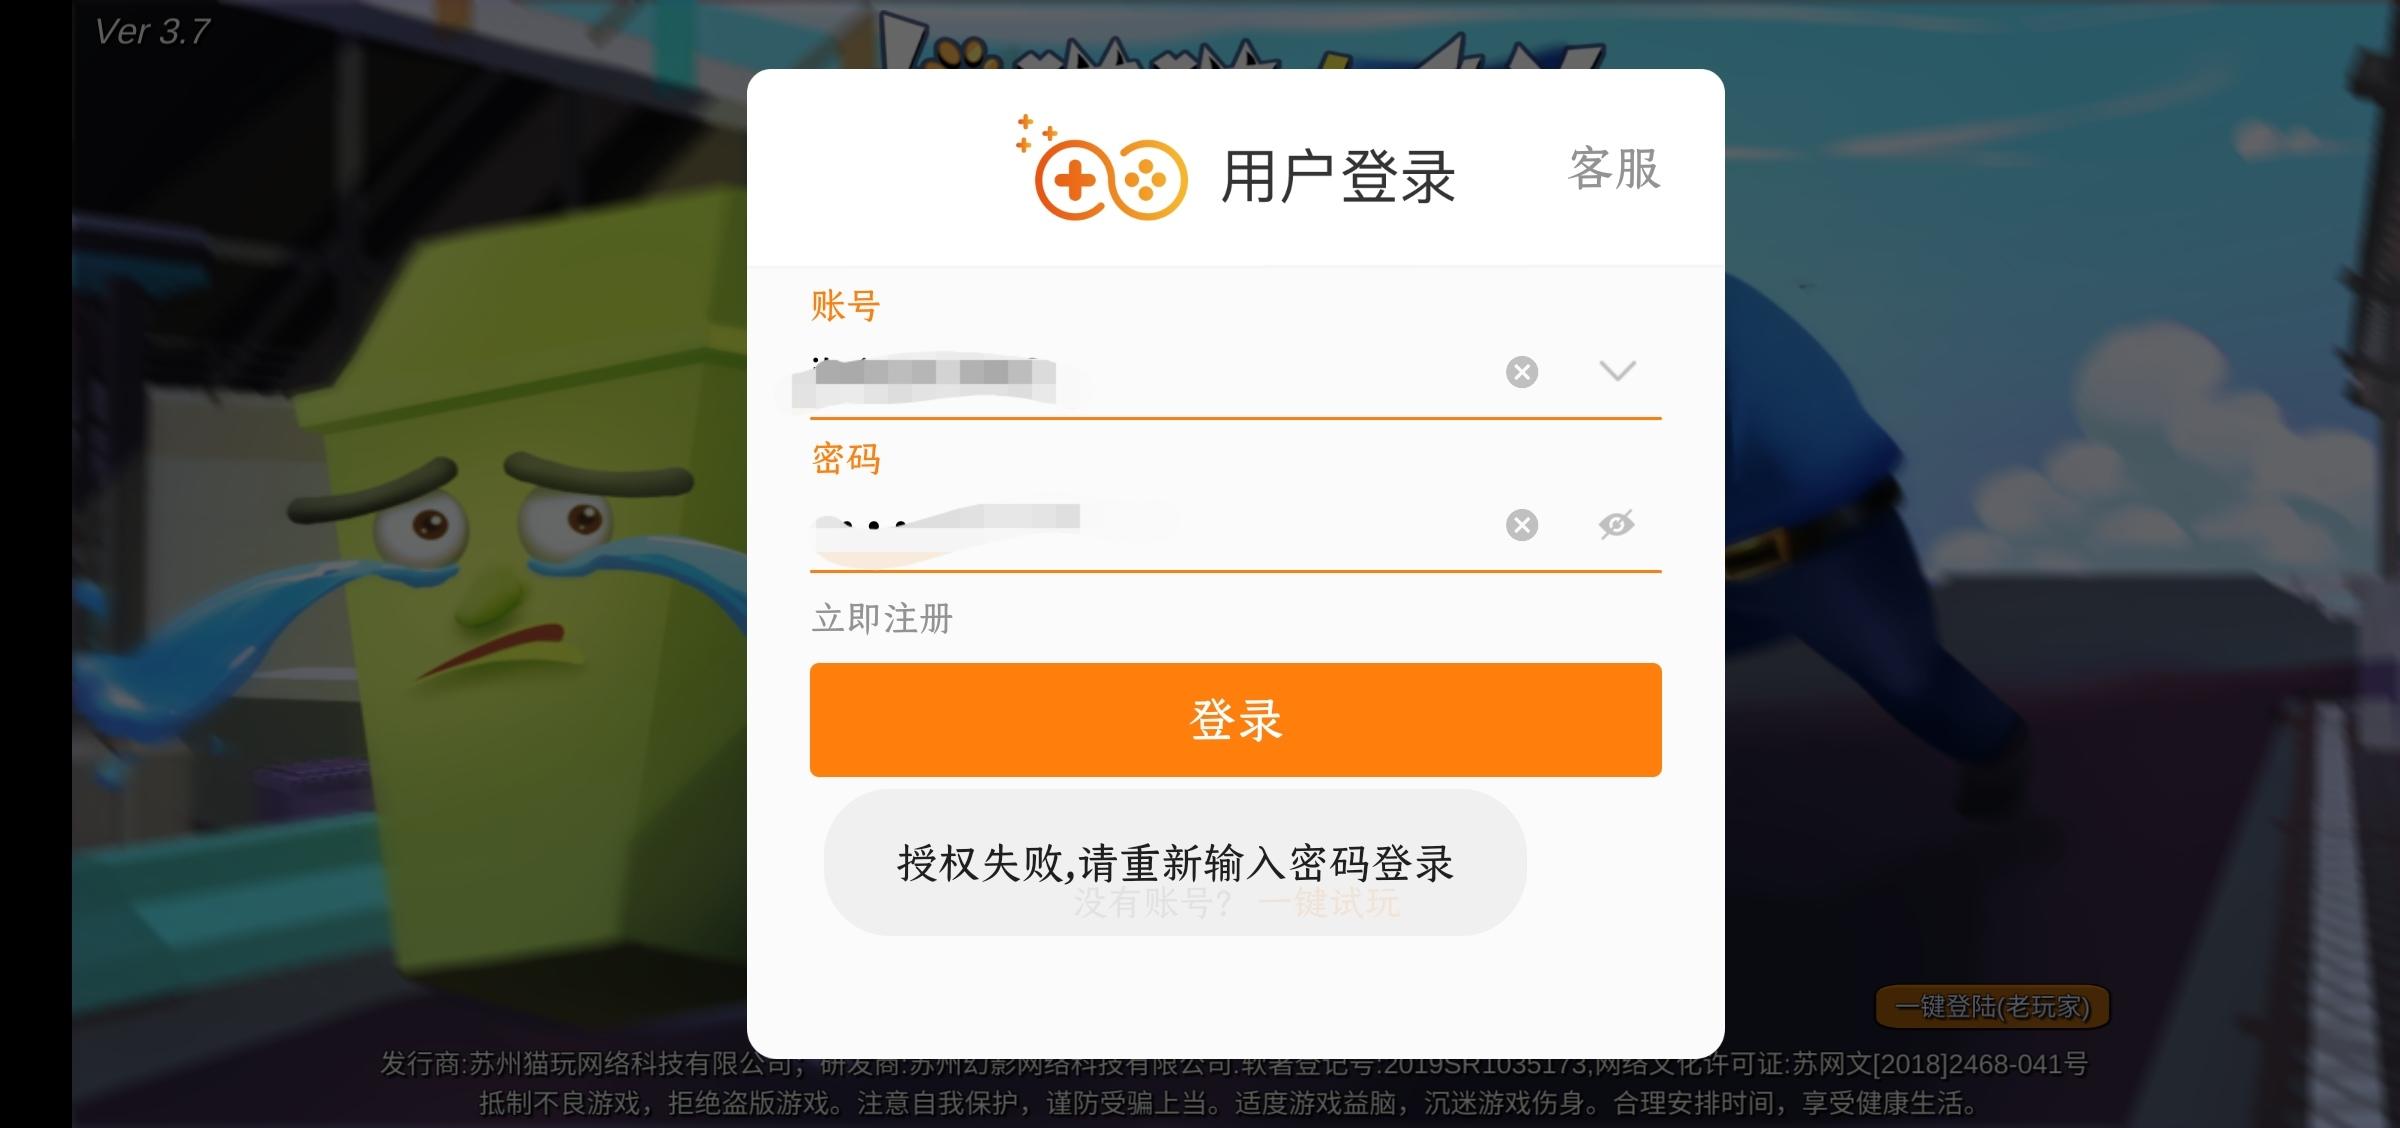Click the orange 登录 login button

pos(1236,720)
